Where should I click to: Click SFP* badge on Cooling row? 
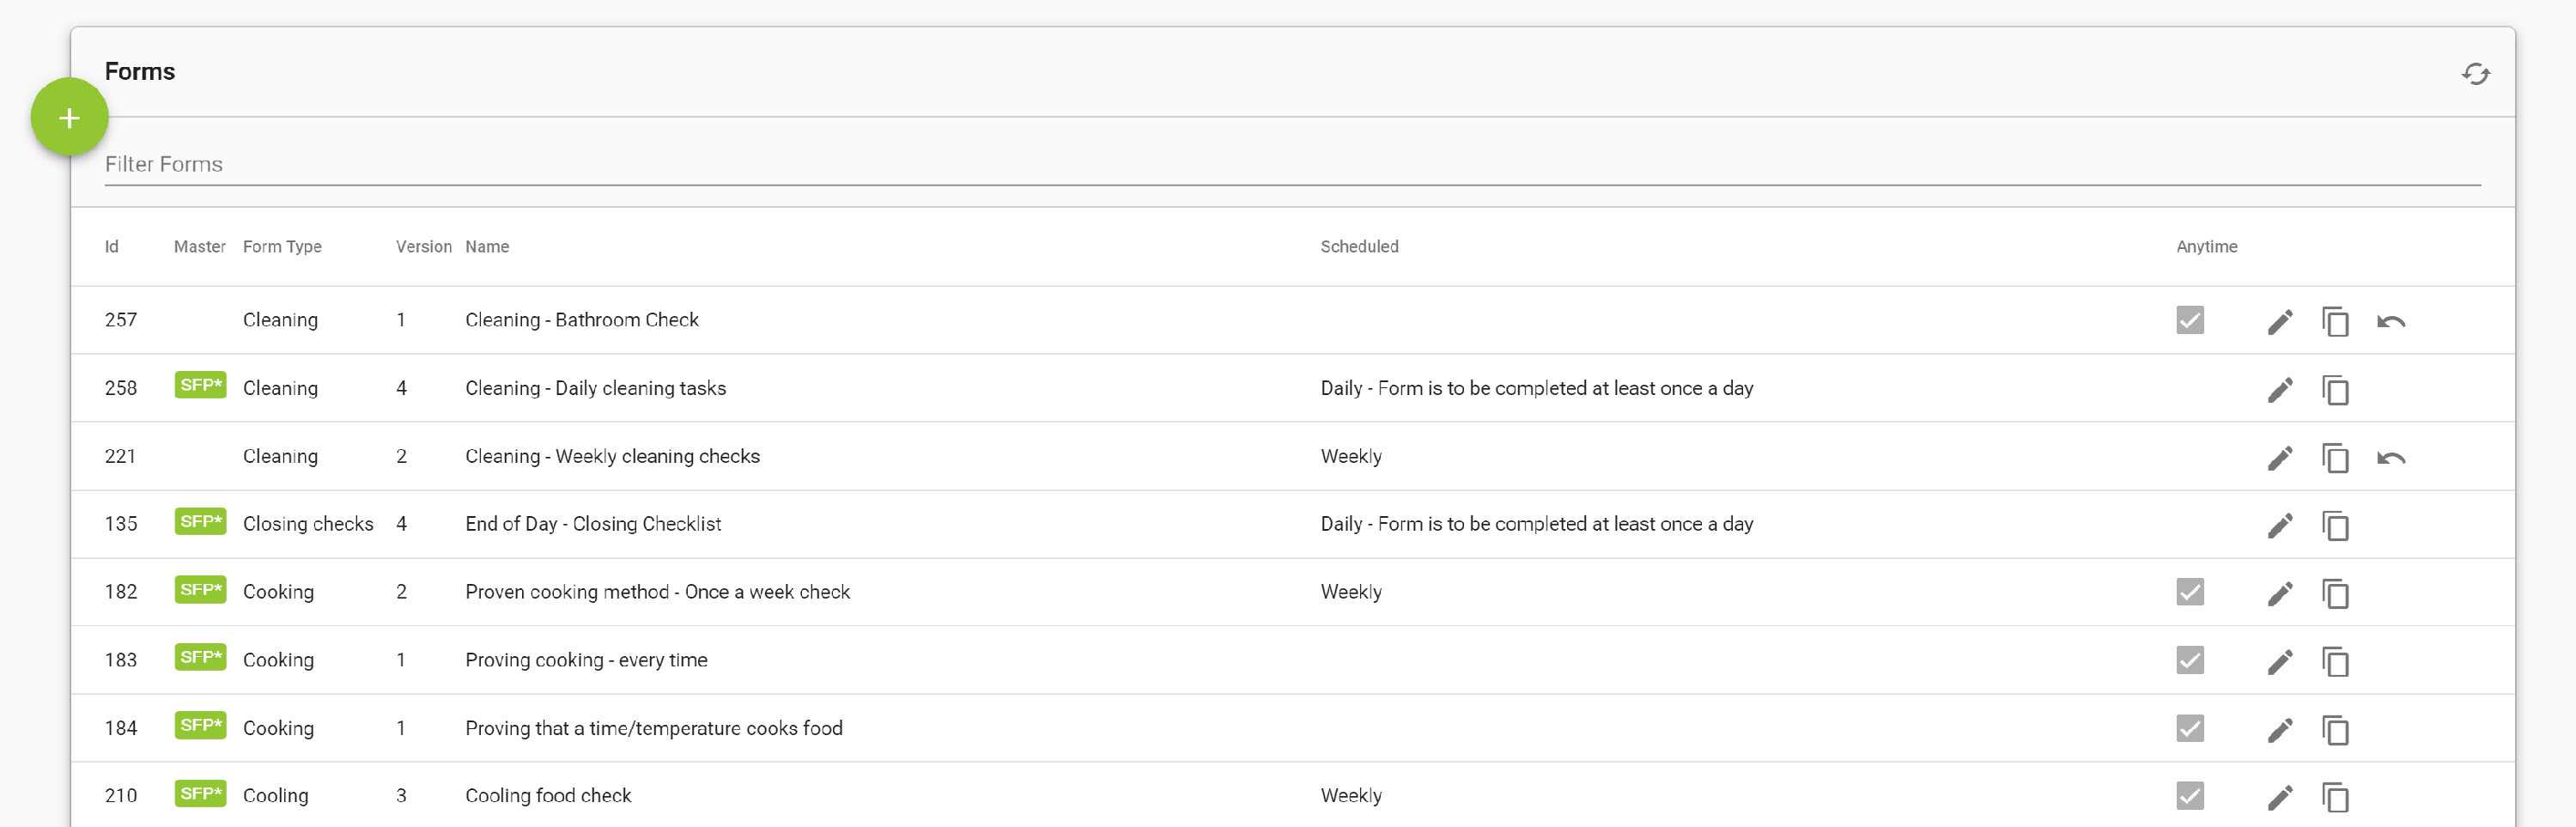(x=200, y=793)
